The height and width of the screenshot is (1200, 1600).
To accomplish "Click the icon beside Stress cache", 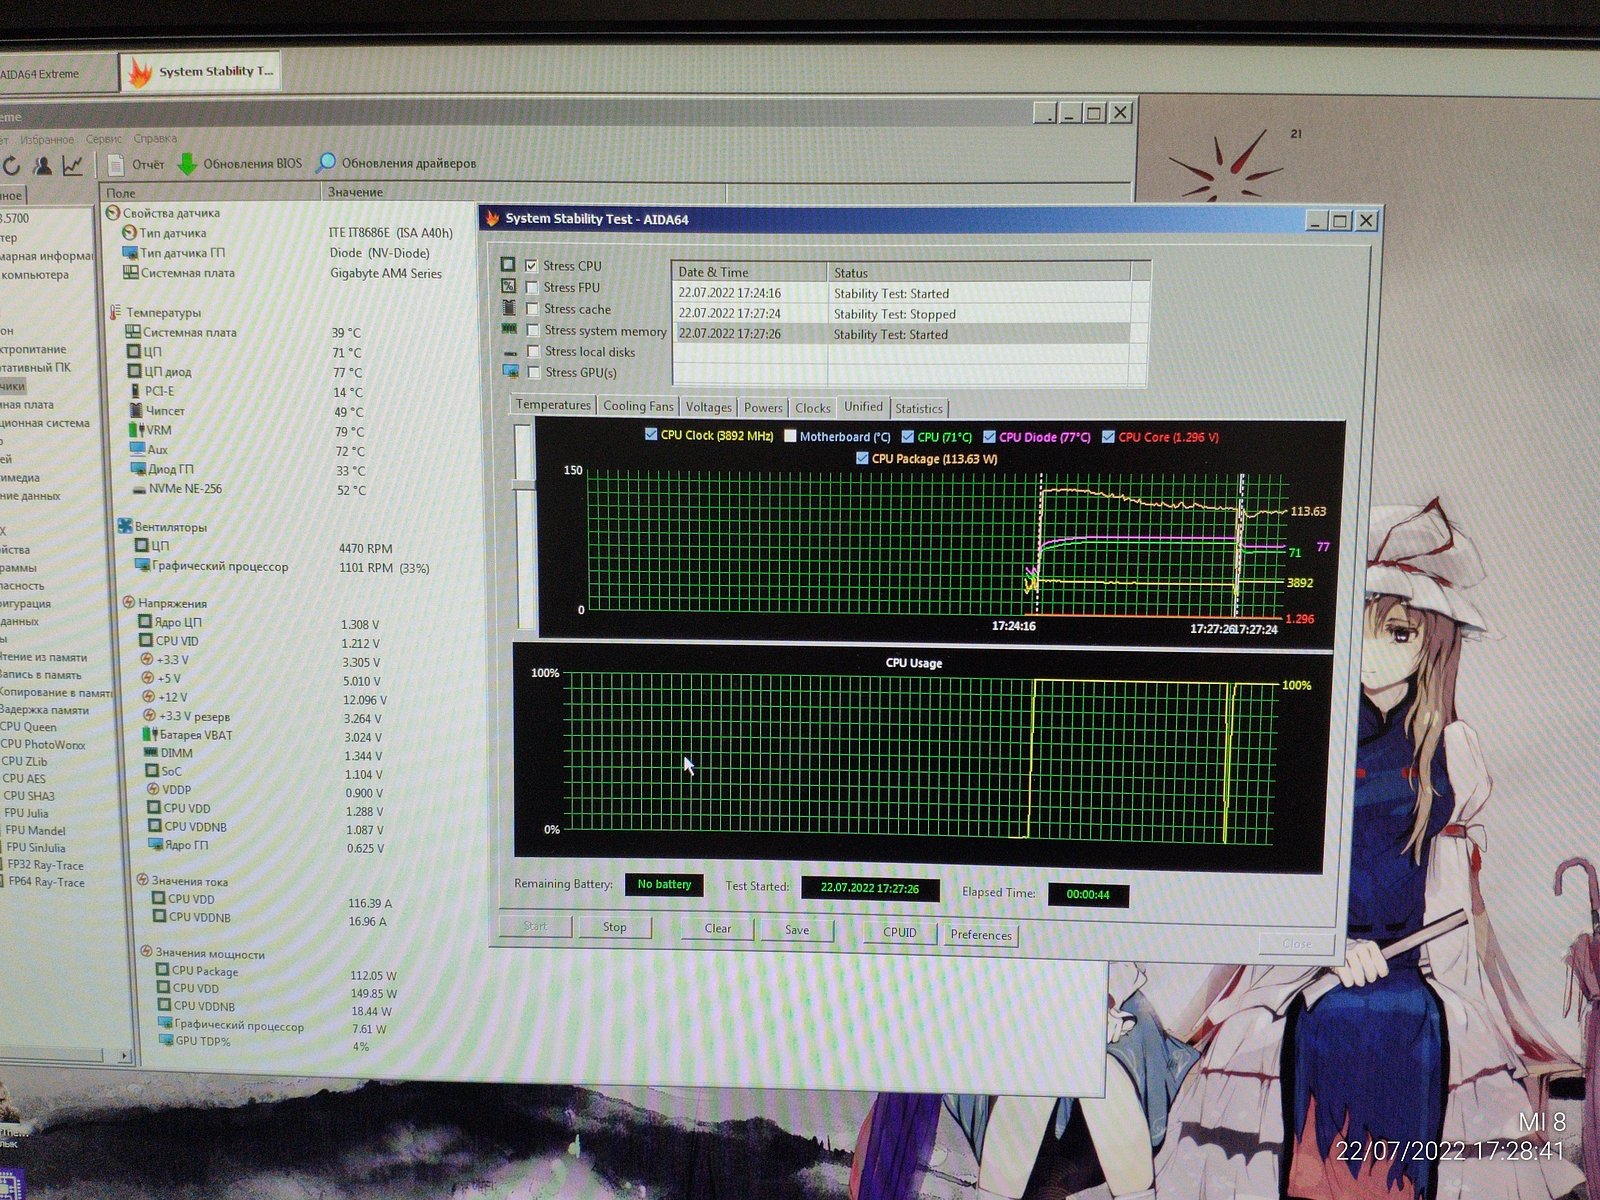I will point(508,308).
